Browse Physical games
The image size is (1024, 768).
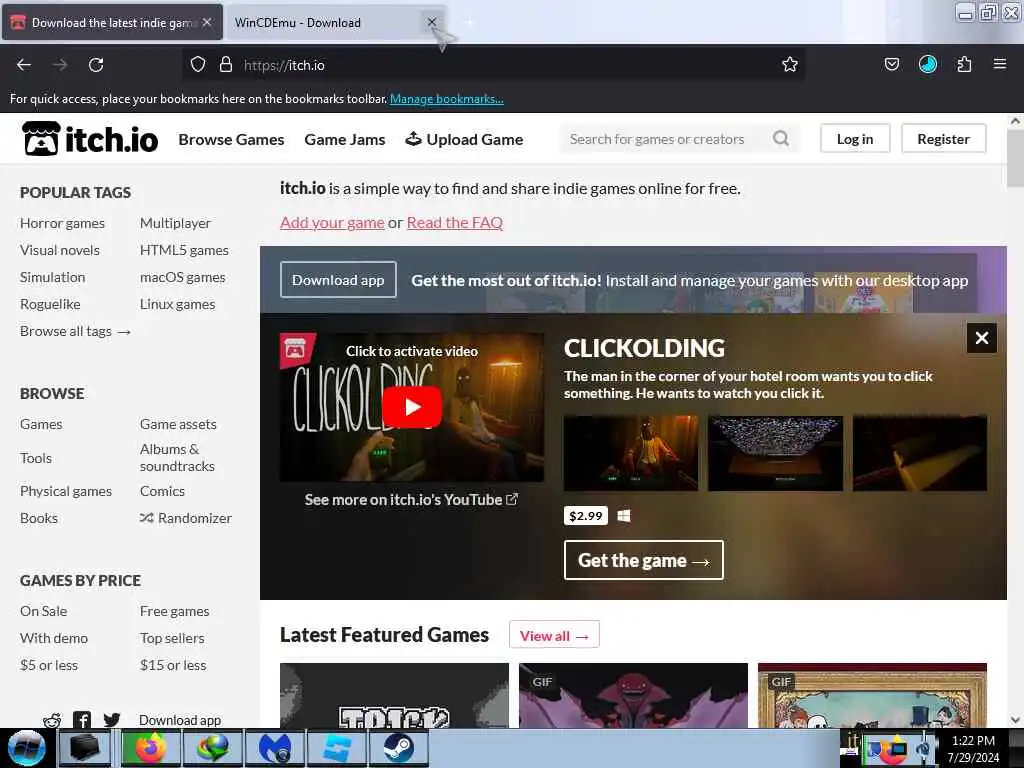coord(66,491)
